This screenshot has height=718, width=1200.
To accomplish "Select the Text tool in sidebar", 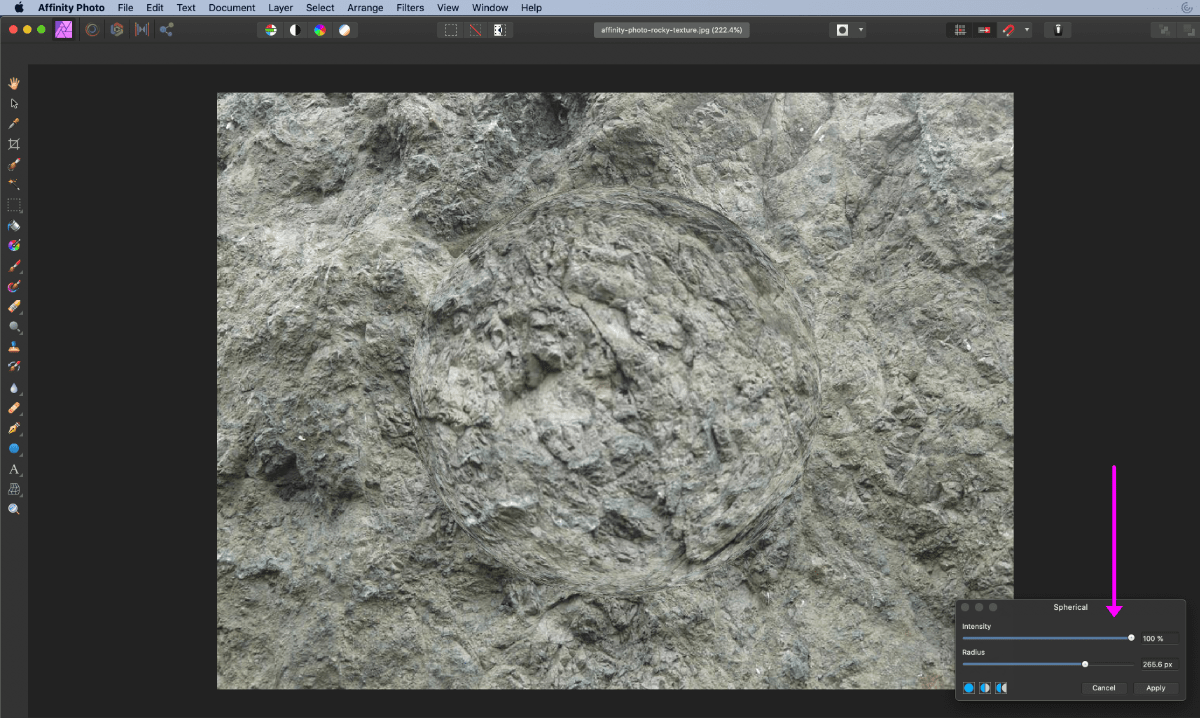I will [x=14, y=469].
